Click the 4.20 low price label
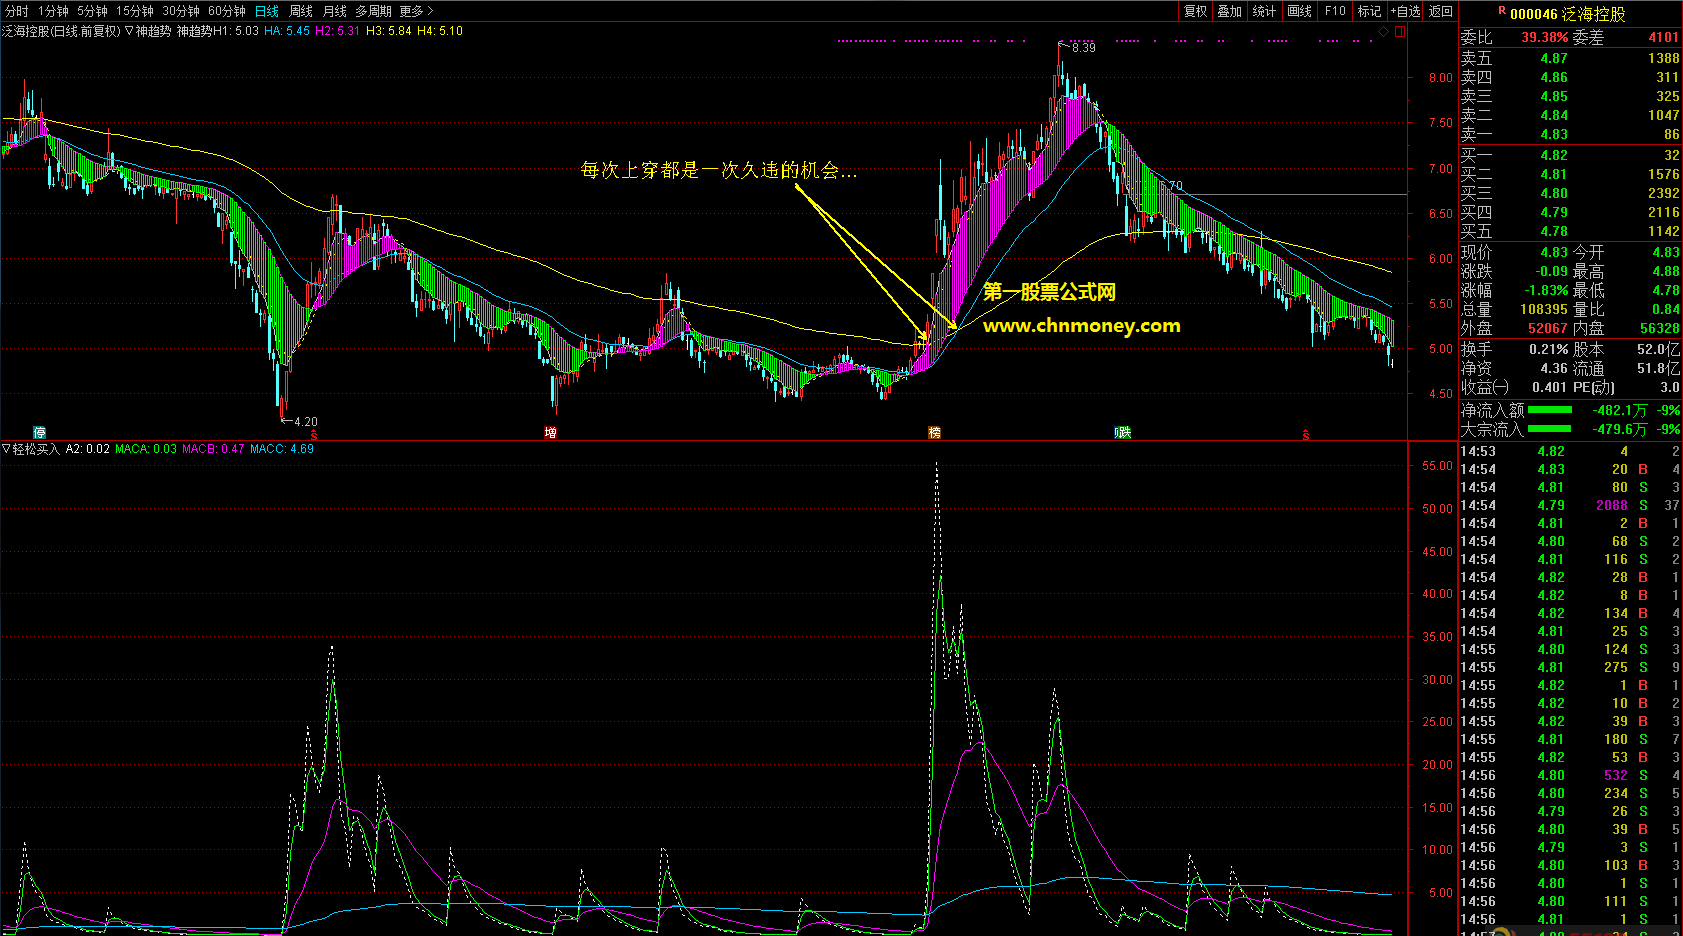This screenshot has height=936, width=1683. [305, 422]
